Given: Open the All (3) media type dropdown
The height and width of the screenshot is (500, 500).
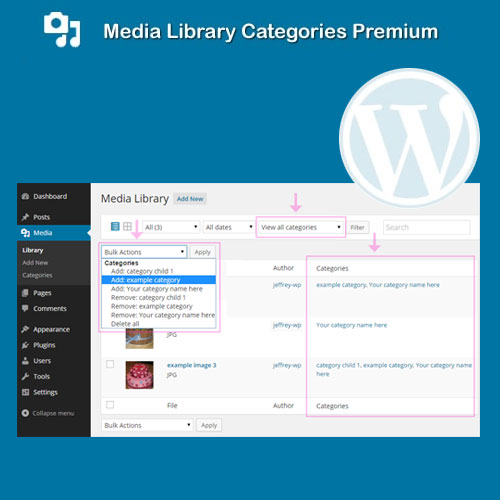Looking at the screenshot, I should pyautogui.click(x=171, y=227).
